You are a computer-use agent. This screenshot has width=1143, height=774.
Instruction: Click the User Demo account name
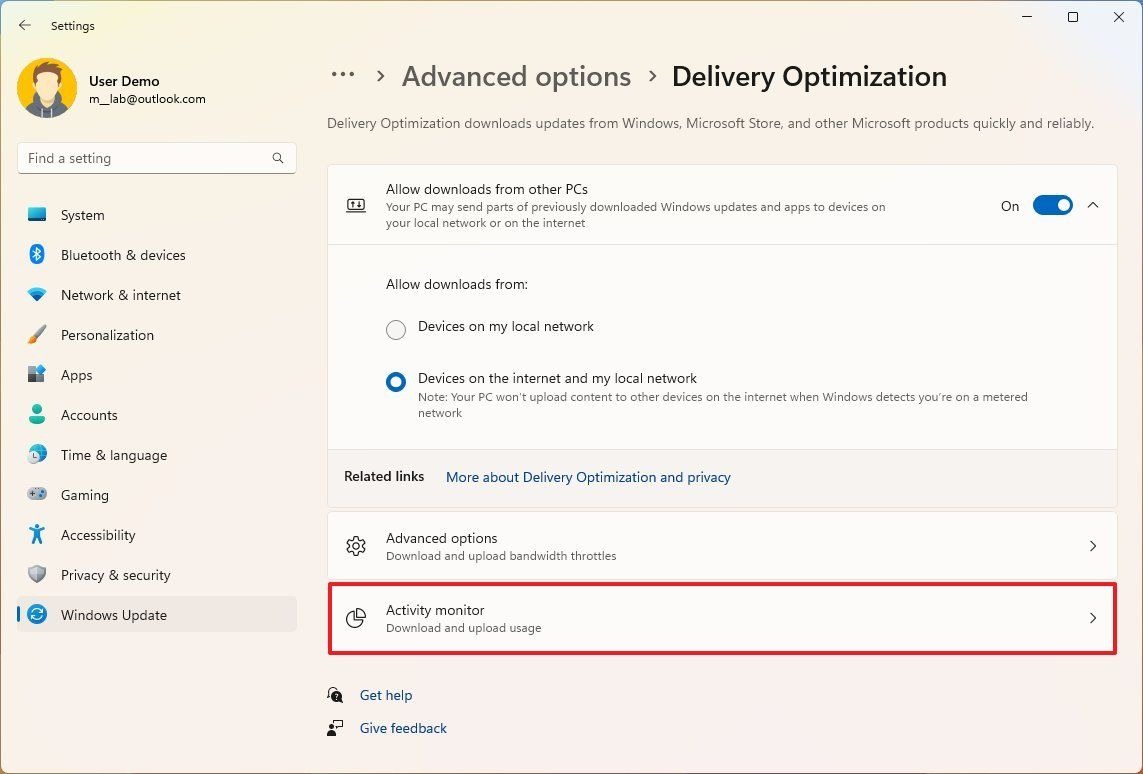[124, 81]
